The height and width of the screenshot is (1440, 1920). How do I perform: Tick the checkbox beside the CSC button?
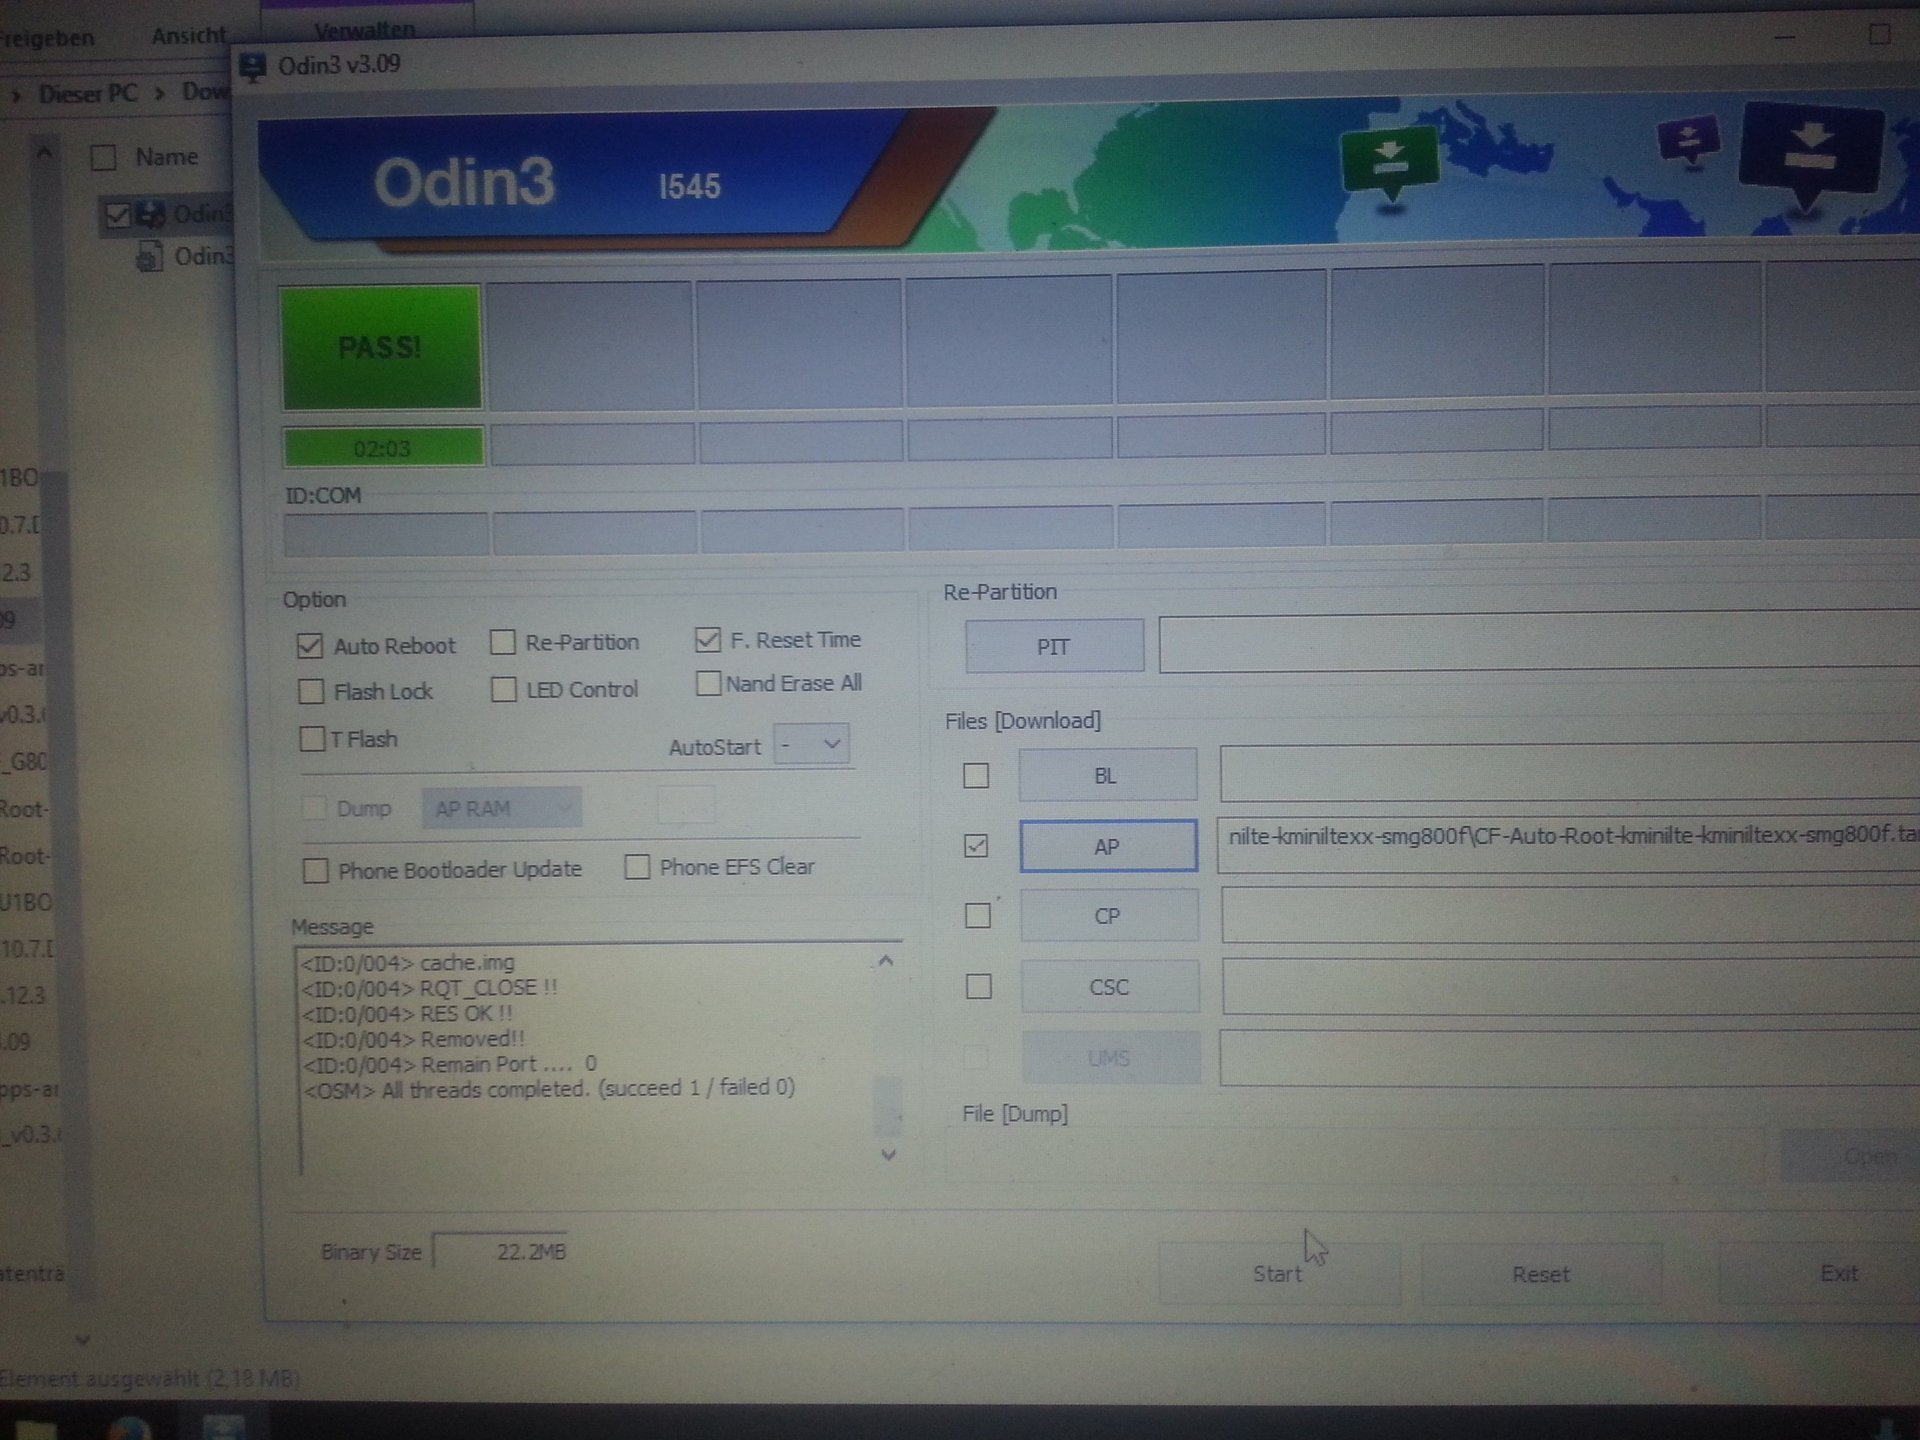pos(979,987)
